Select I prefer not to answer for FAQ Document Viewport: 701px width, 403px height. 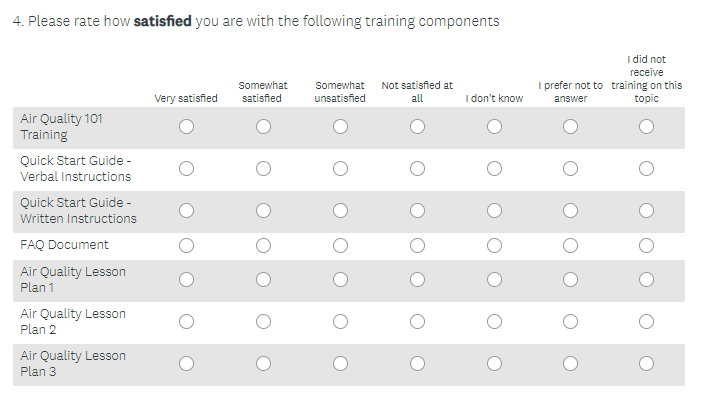570,246
